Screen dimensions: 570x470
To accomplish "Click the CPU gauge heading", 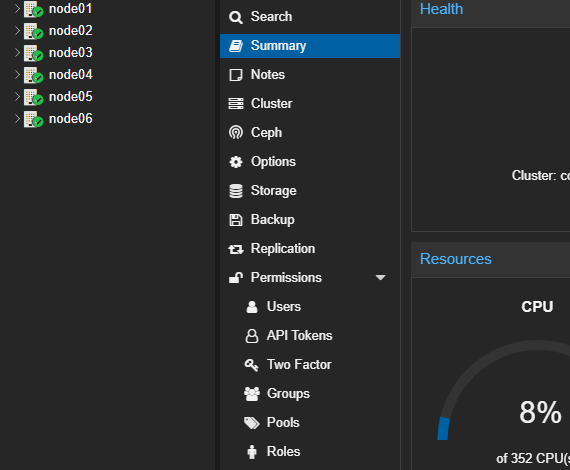I will (x=537, y=307).
